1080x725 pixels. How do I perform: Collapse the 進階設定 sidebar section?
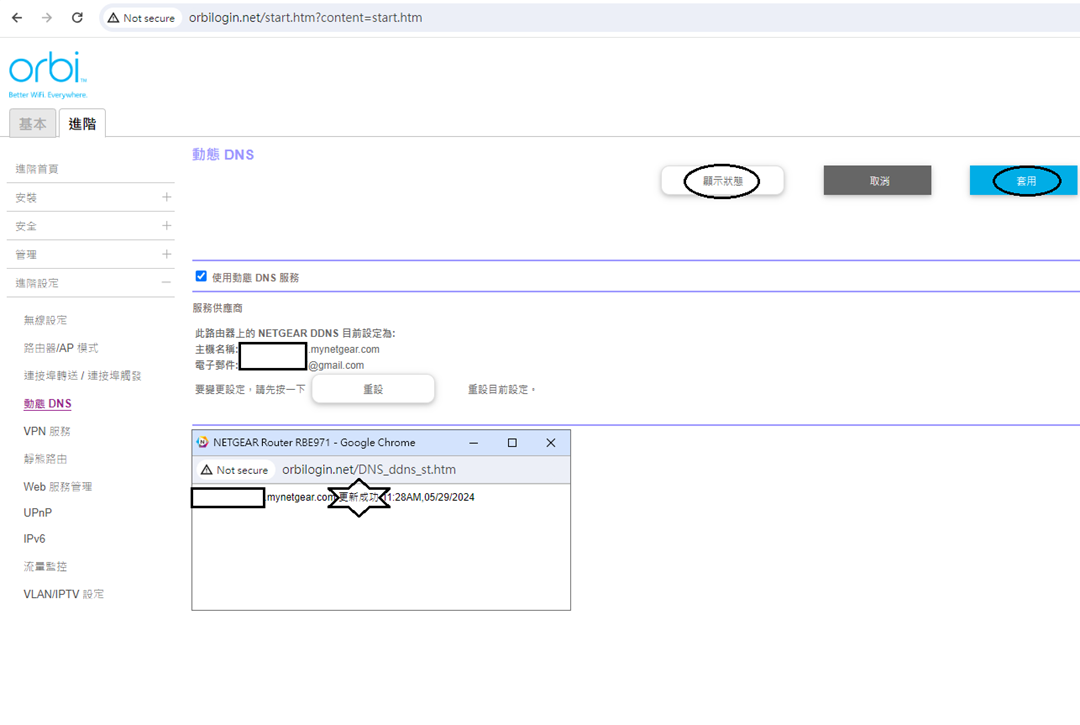click(x=166, y=283)
